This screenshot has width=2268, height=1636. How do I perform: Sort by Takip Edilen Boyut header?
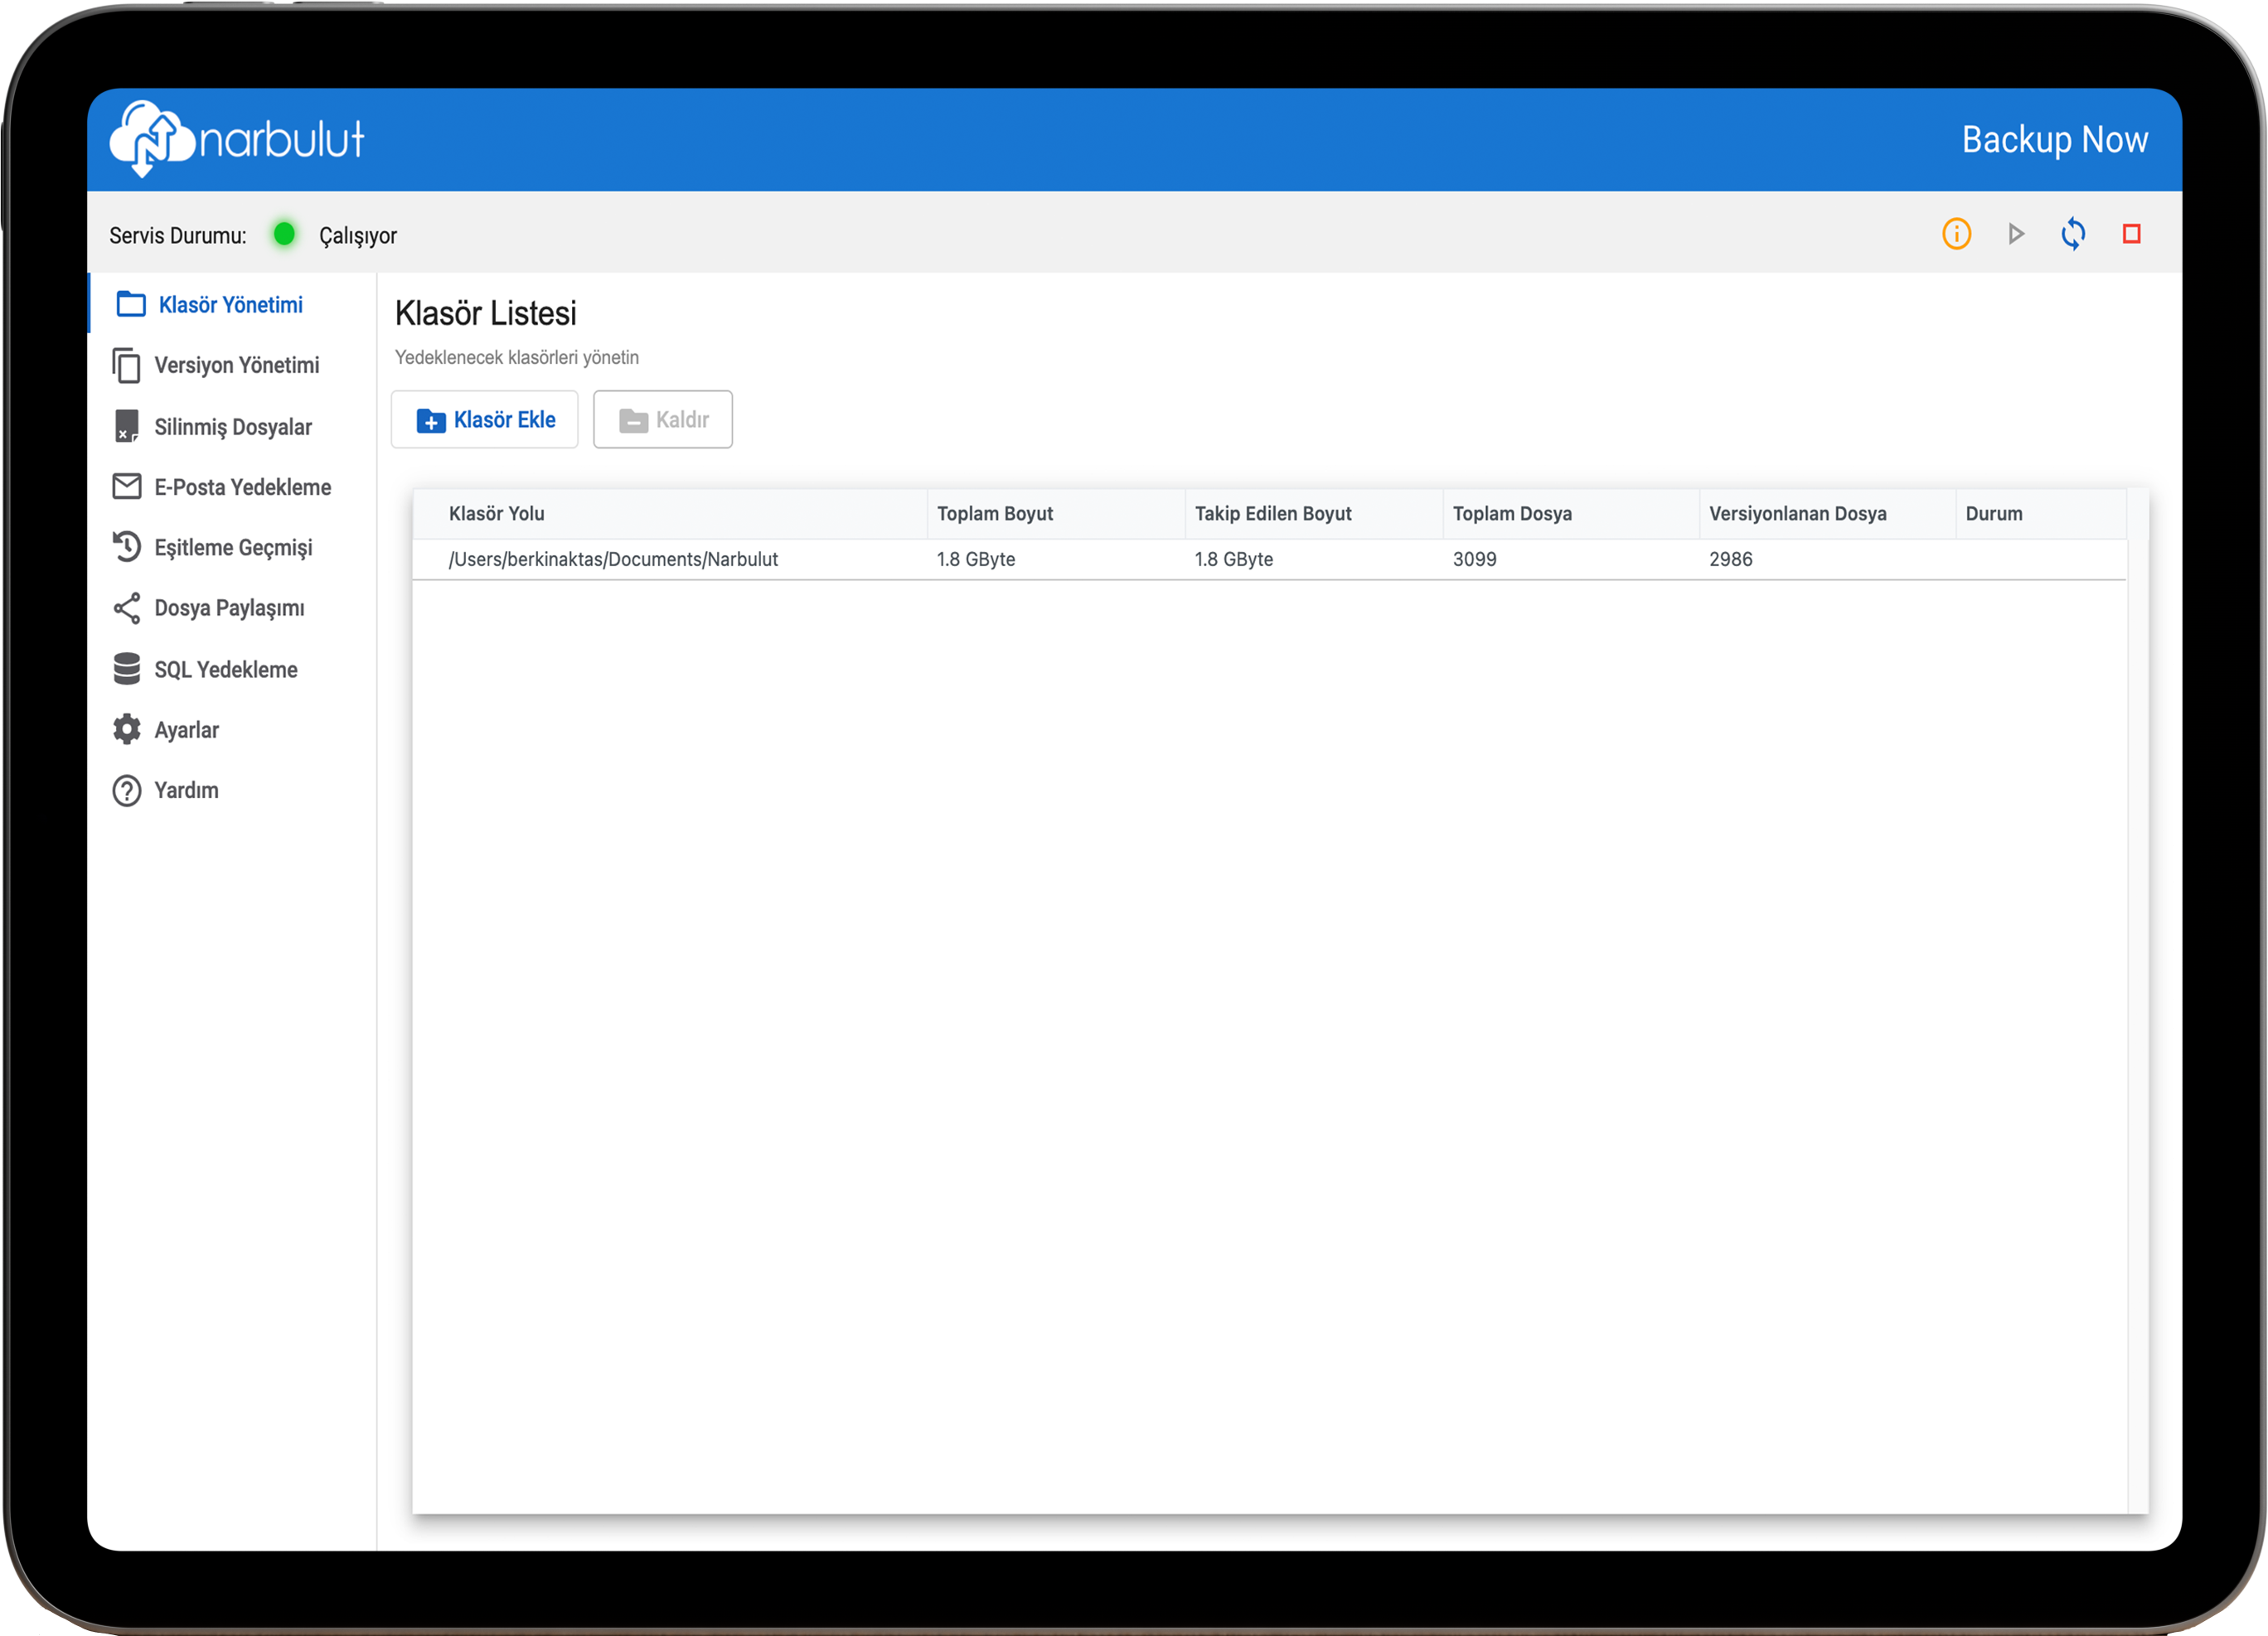click(x=1314, y=513)
